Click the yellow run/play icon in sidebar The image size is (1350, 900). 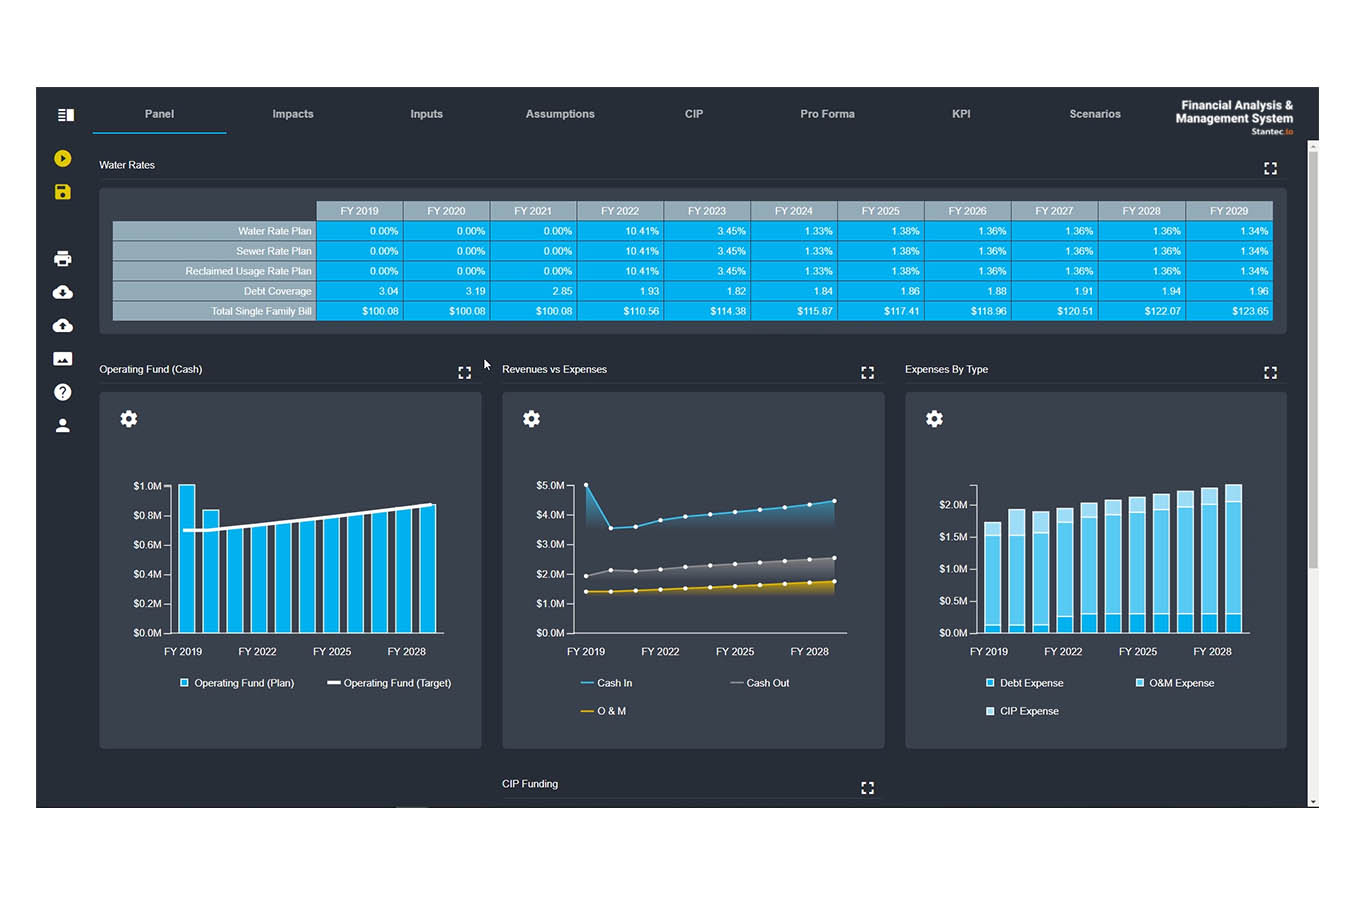click(62, 158)
